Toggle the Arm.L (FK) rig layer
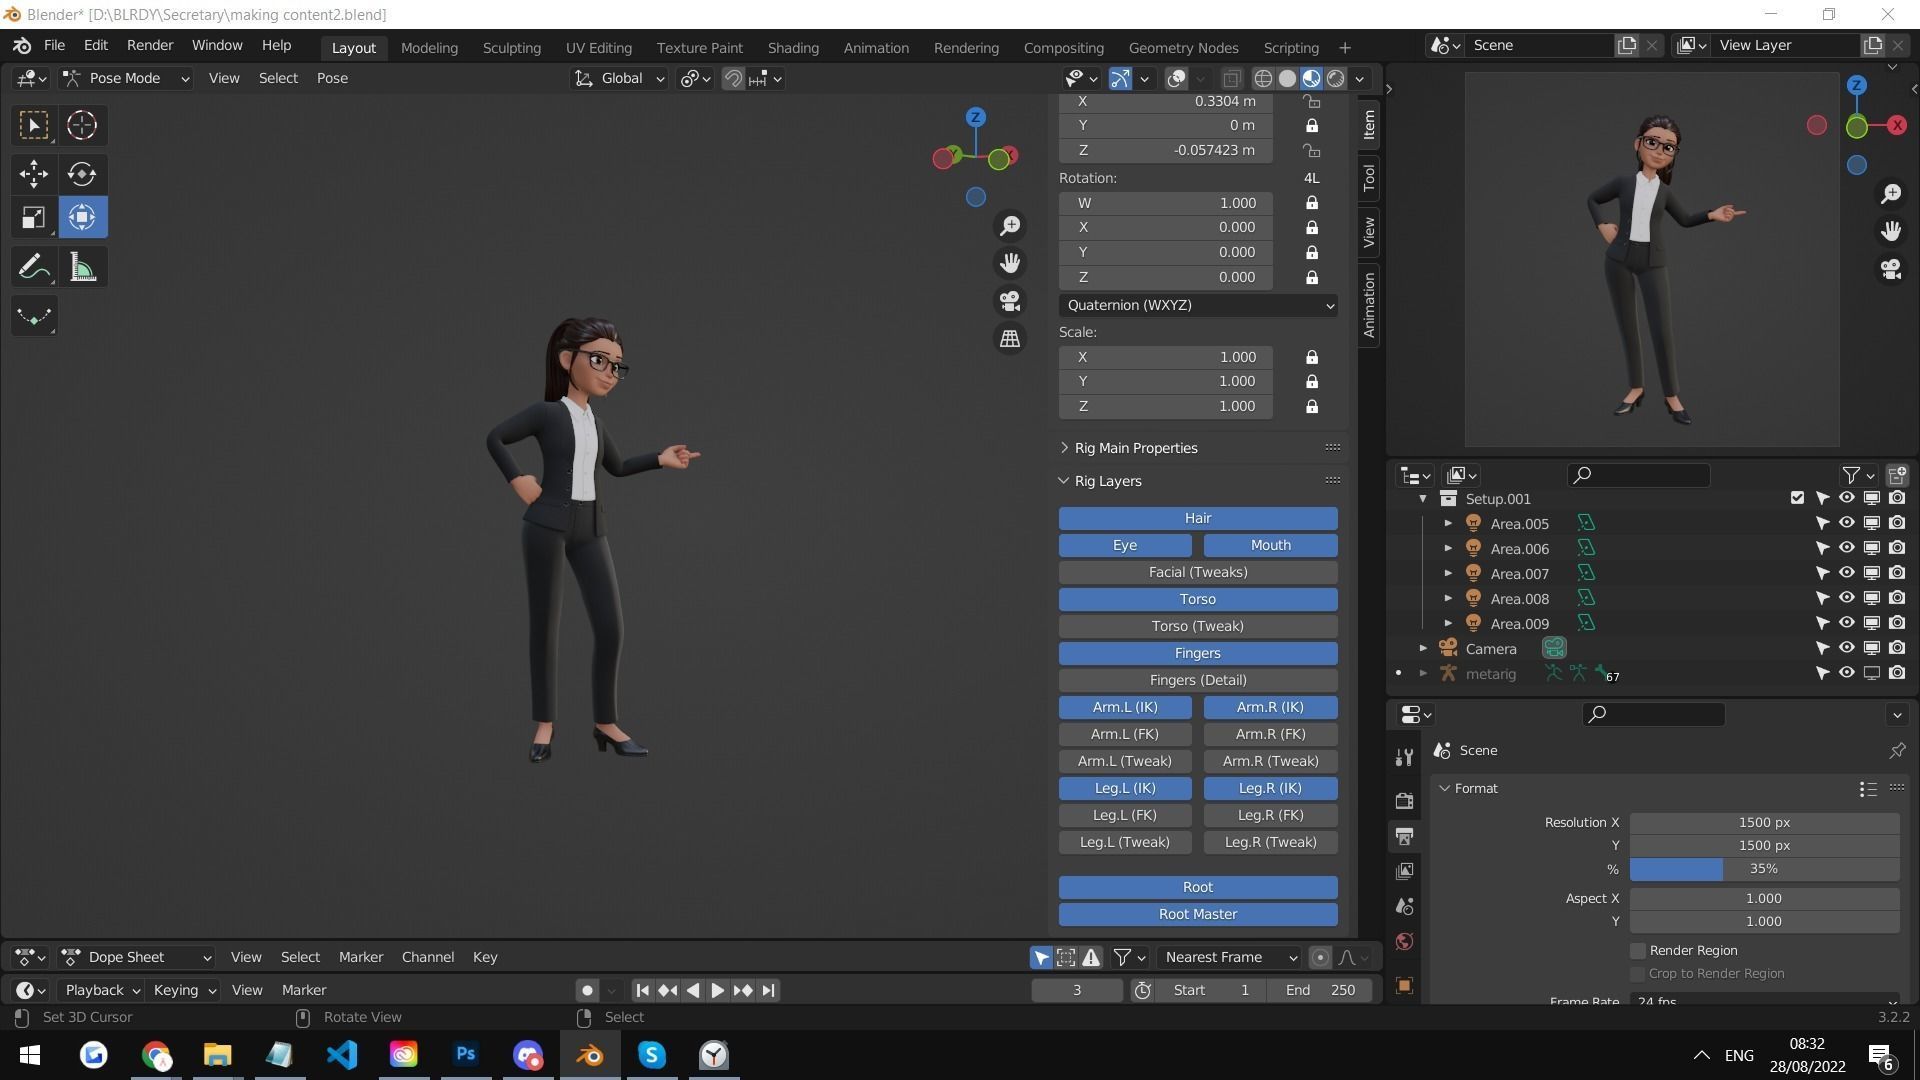The image size is (1920, 1080). (x=1125, y=734)
